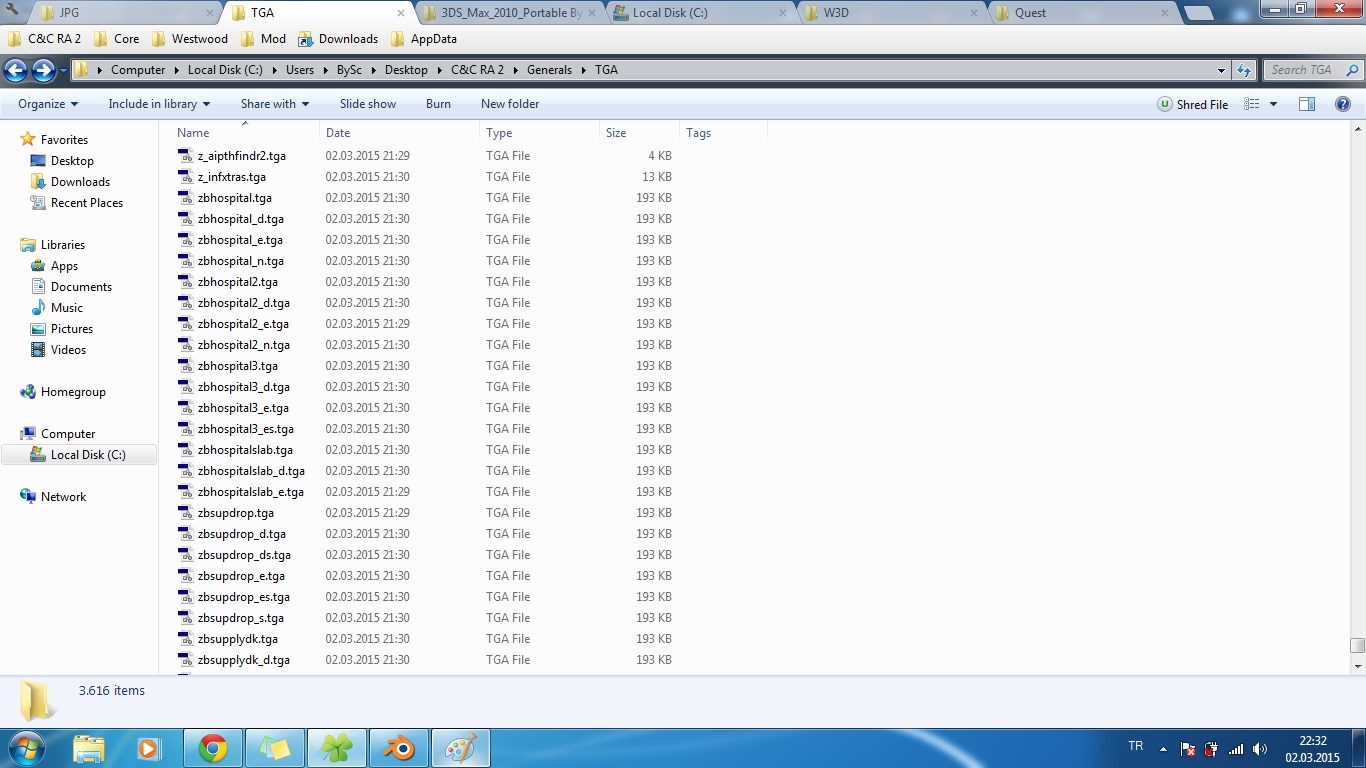Select file z_aipthfindr2.tga
Screen dimensions: 1366x768
242,156
